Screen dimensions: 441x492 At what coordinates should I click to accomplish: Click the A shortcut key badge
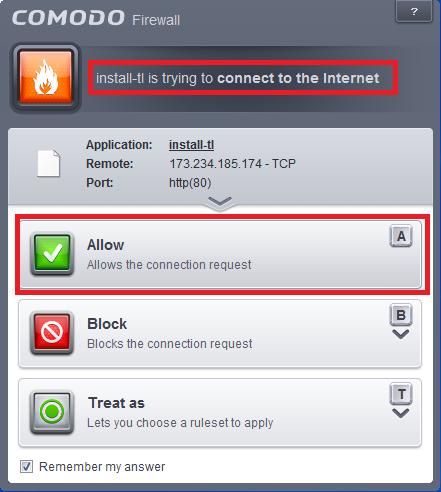click(x=401, y=236)
